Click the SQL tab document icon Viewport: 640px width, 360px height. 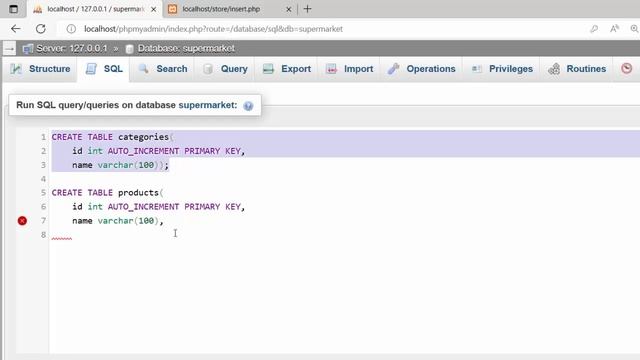click(91, 69)
